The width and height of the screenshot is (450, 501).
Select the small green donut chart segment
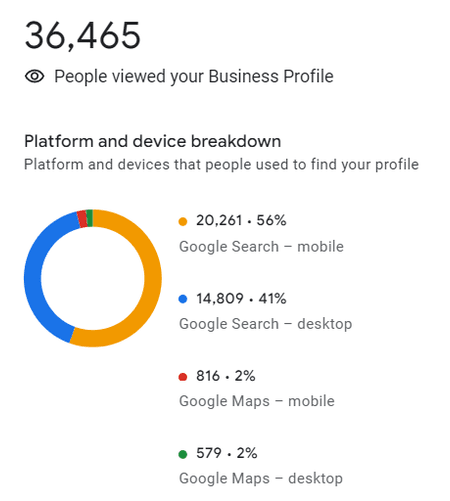tap(89, 218)
